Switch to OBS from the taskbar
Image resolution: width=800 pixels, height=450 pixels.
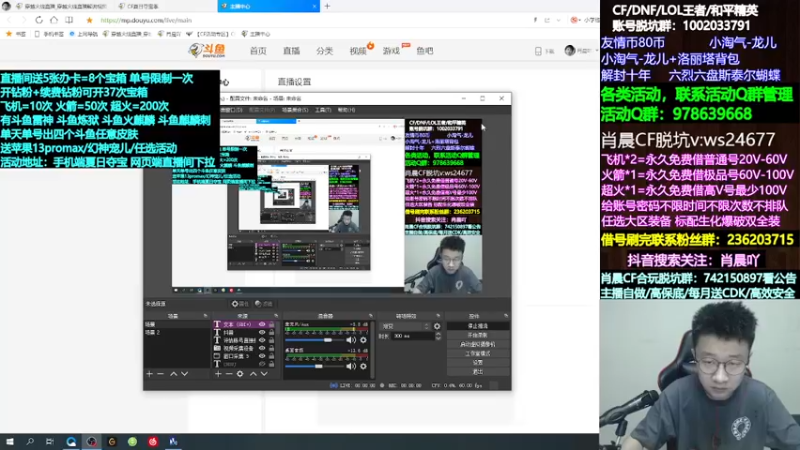pyautogui.click(x=91, y=442)
